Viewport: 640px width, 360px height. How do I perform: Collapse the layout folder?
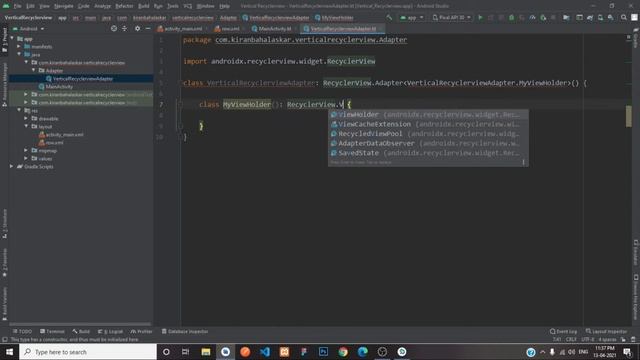26,126
